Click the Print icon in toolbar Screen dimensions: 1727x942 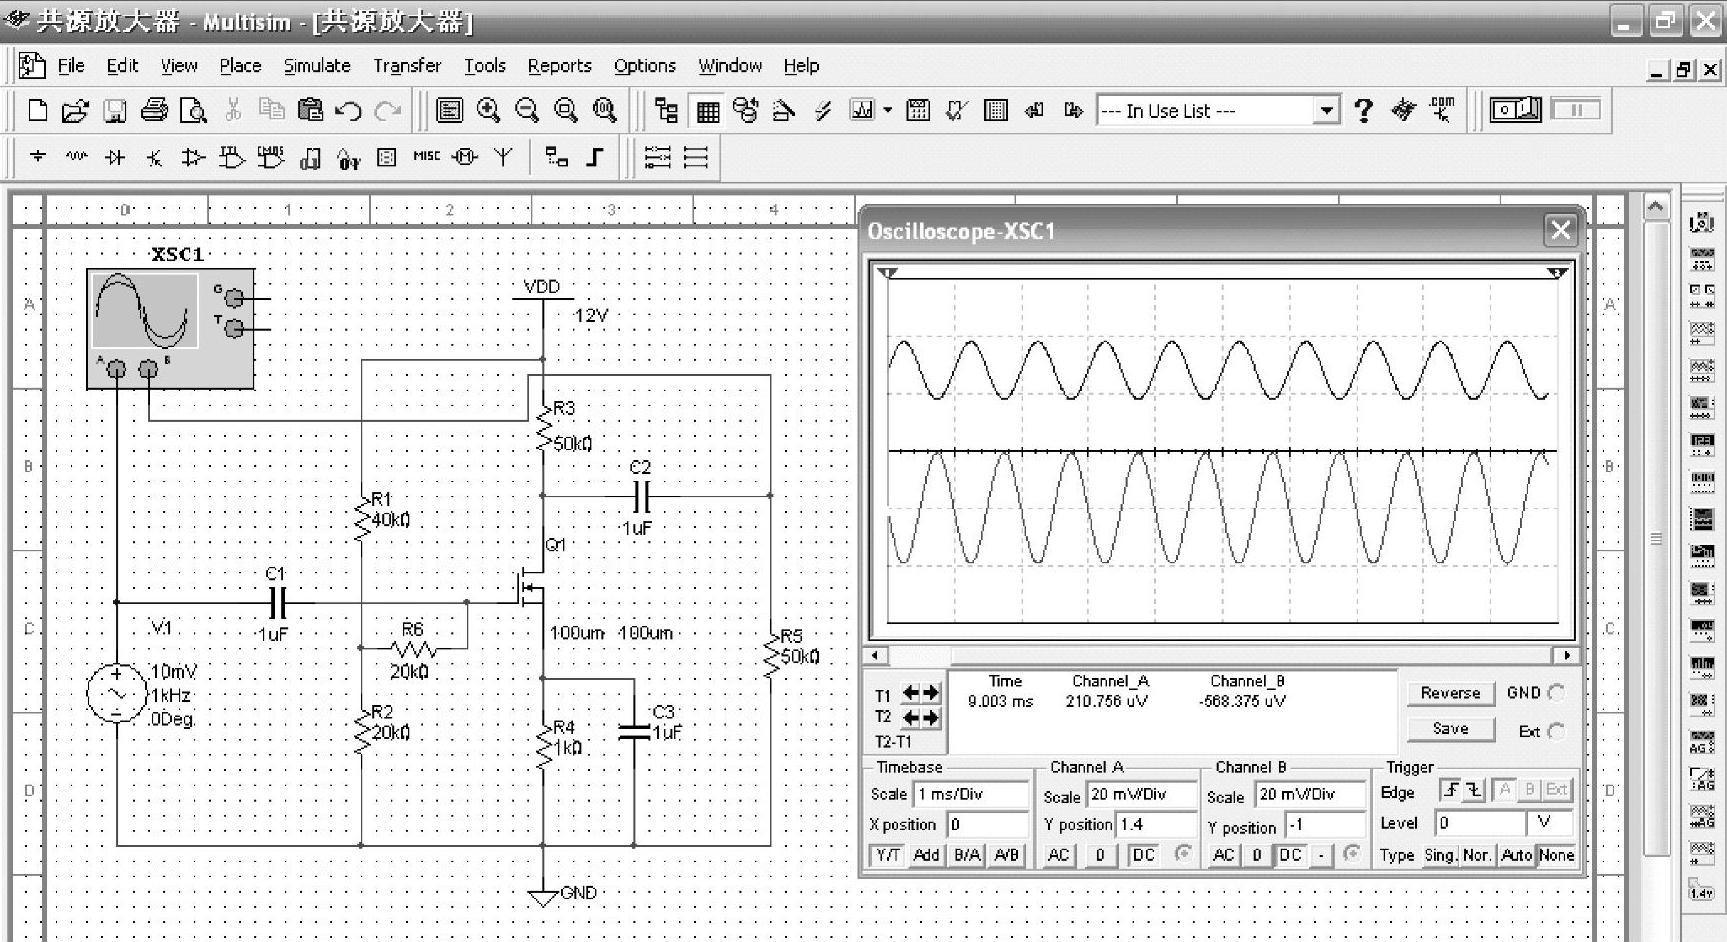click(x=154, y=110)
